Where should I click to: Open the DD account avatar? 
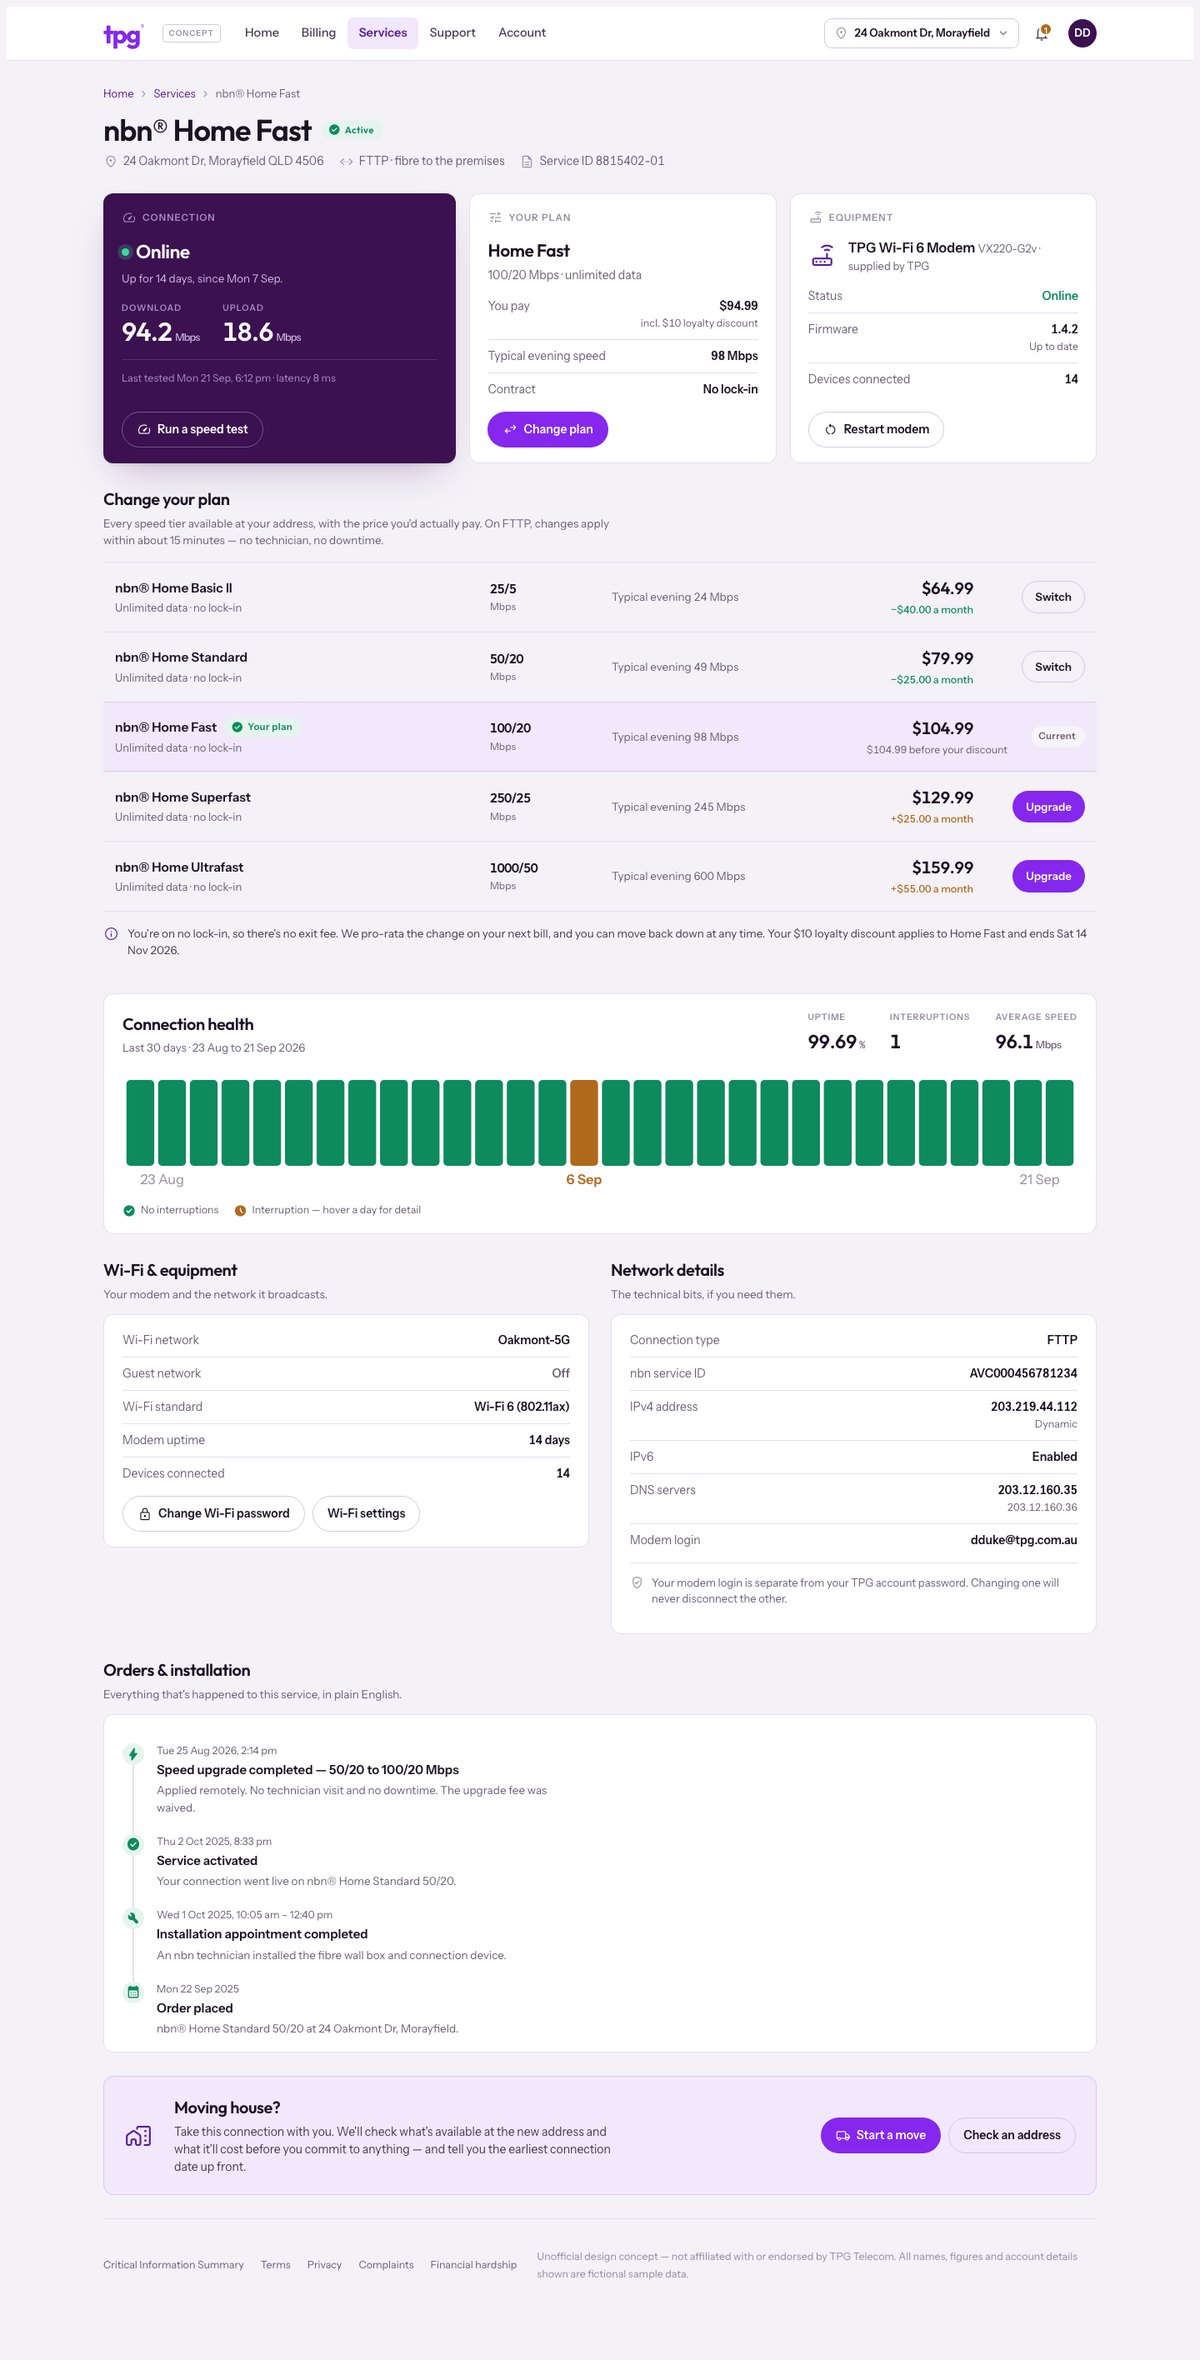coord(1082,33)
